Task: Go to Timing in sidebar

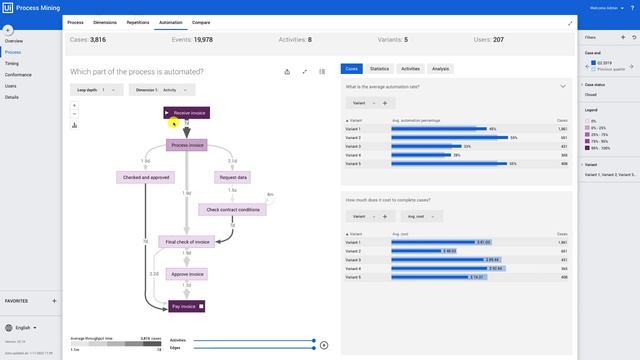Action: coord(12,64)
